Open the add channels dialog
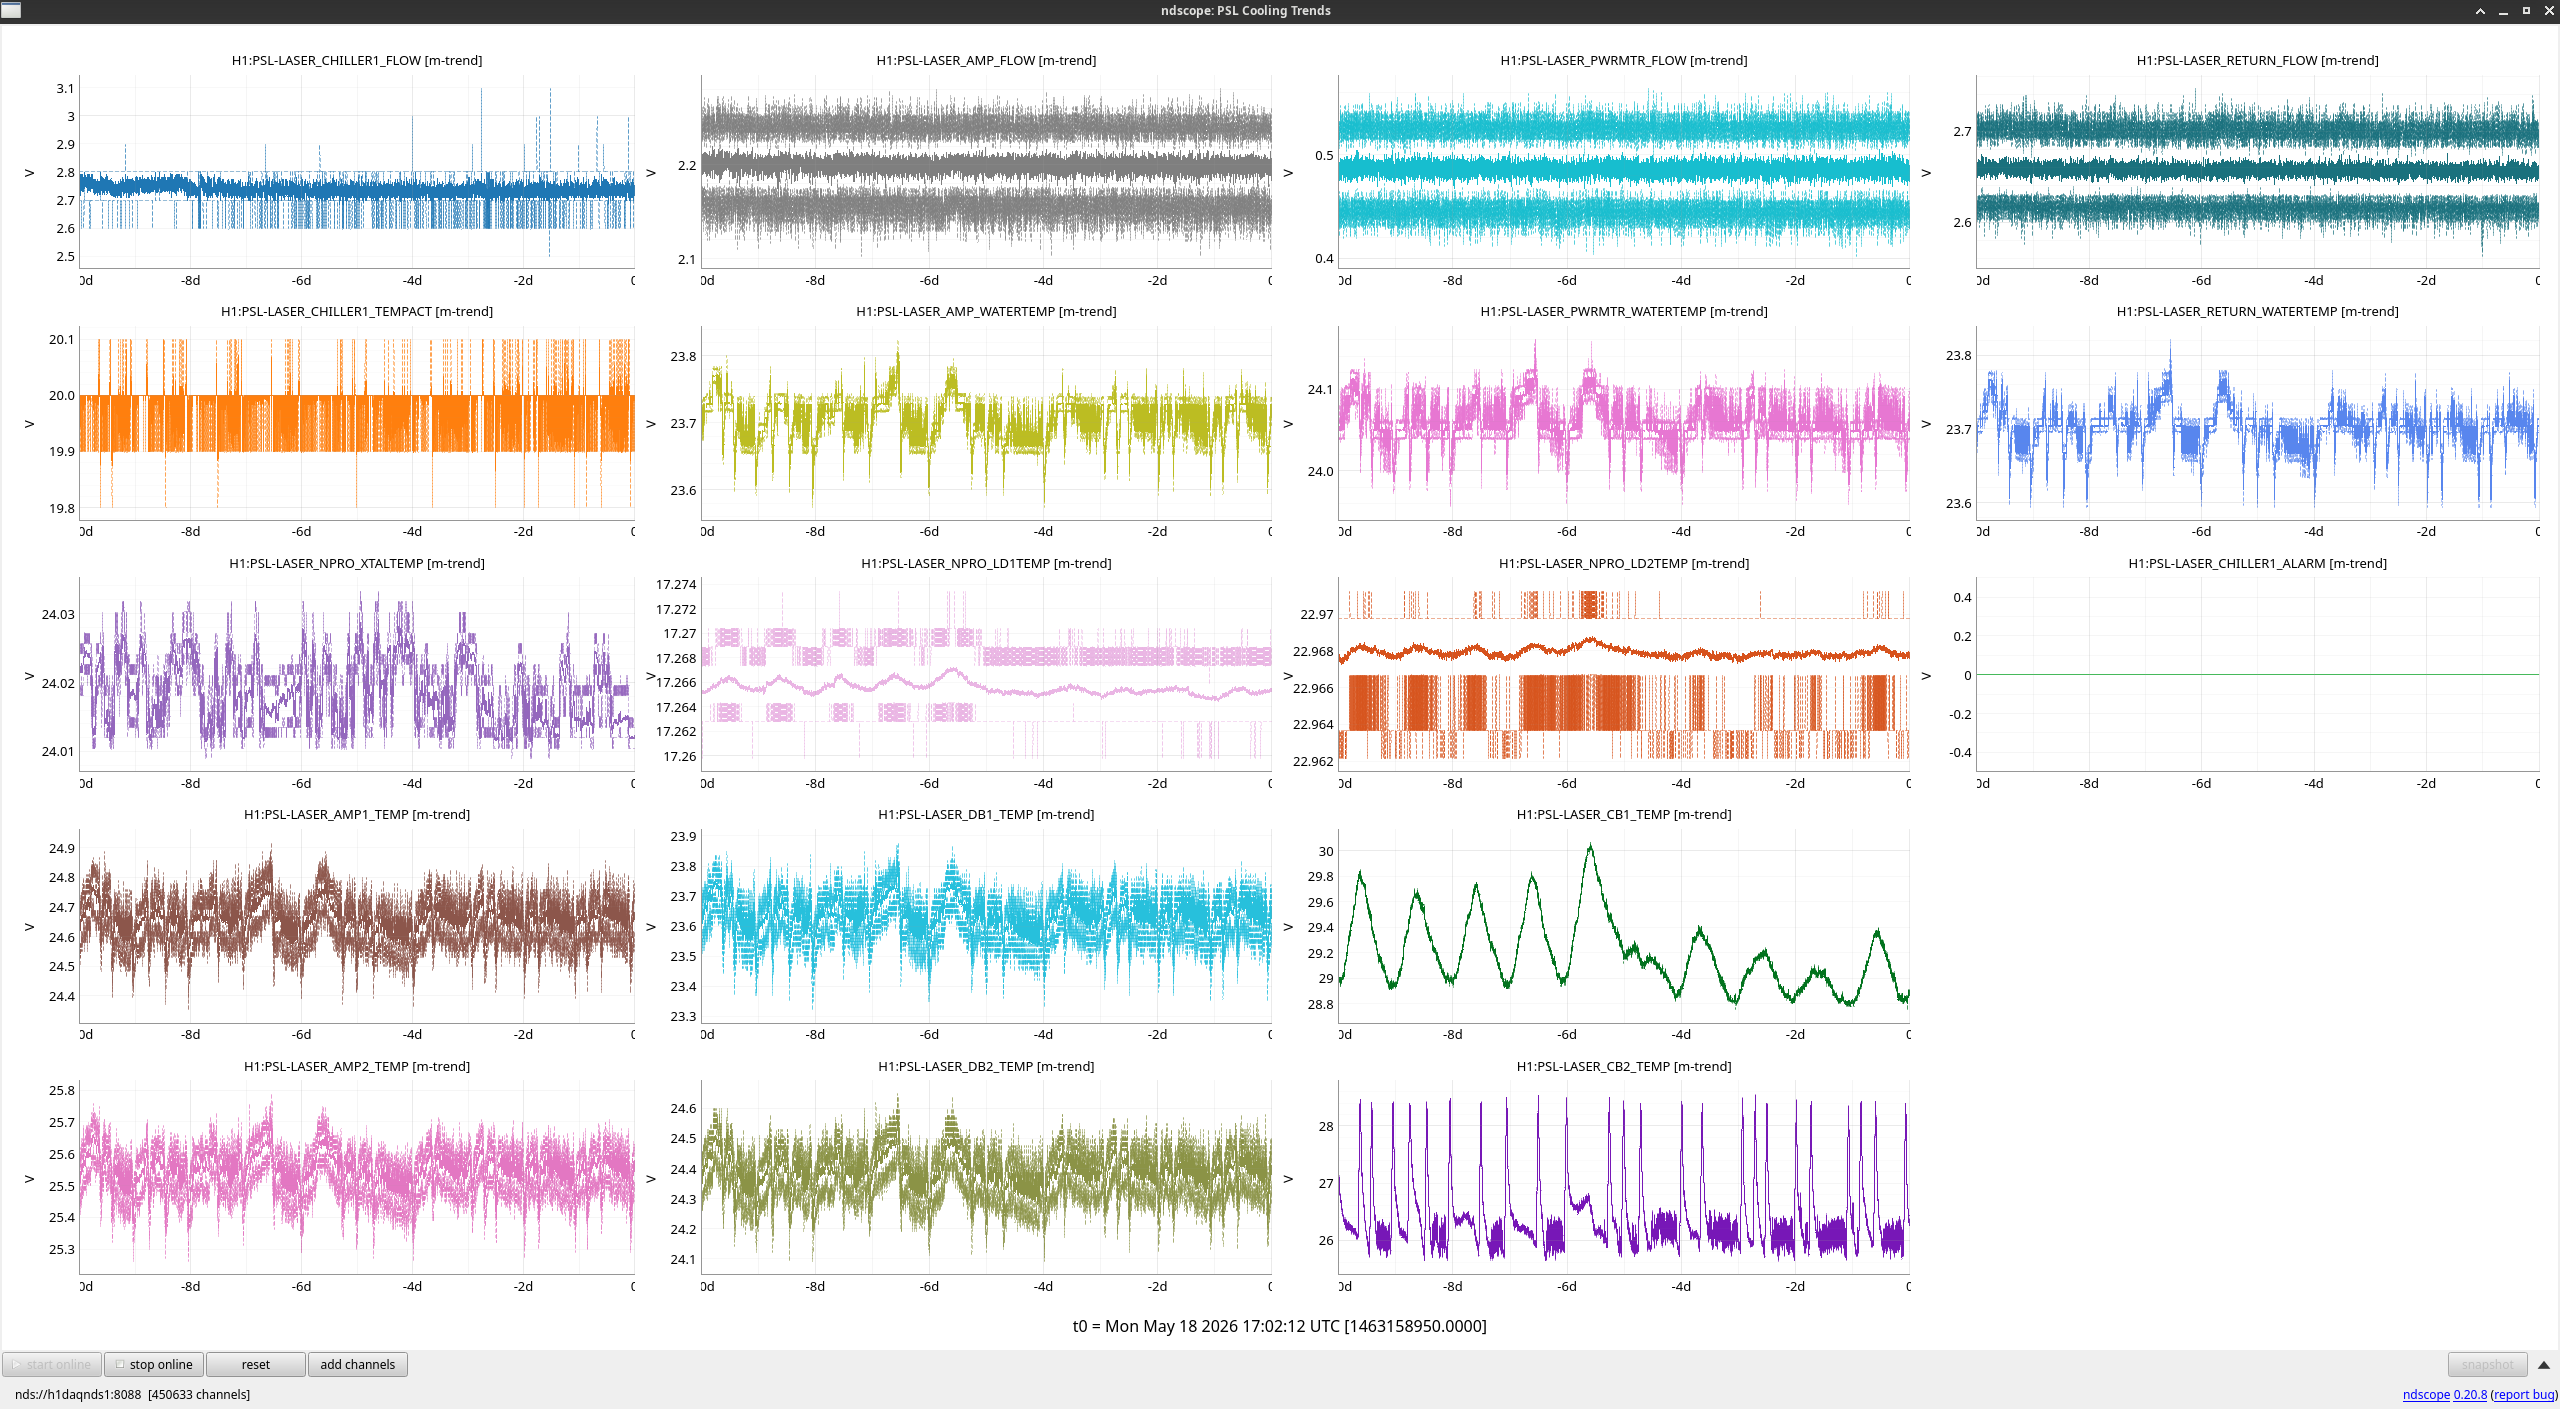The width and height of the screenshot is (2560, 1409). click(358, 1364)
